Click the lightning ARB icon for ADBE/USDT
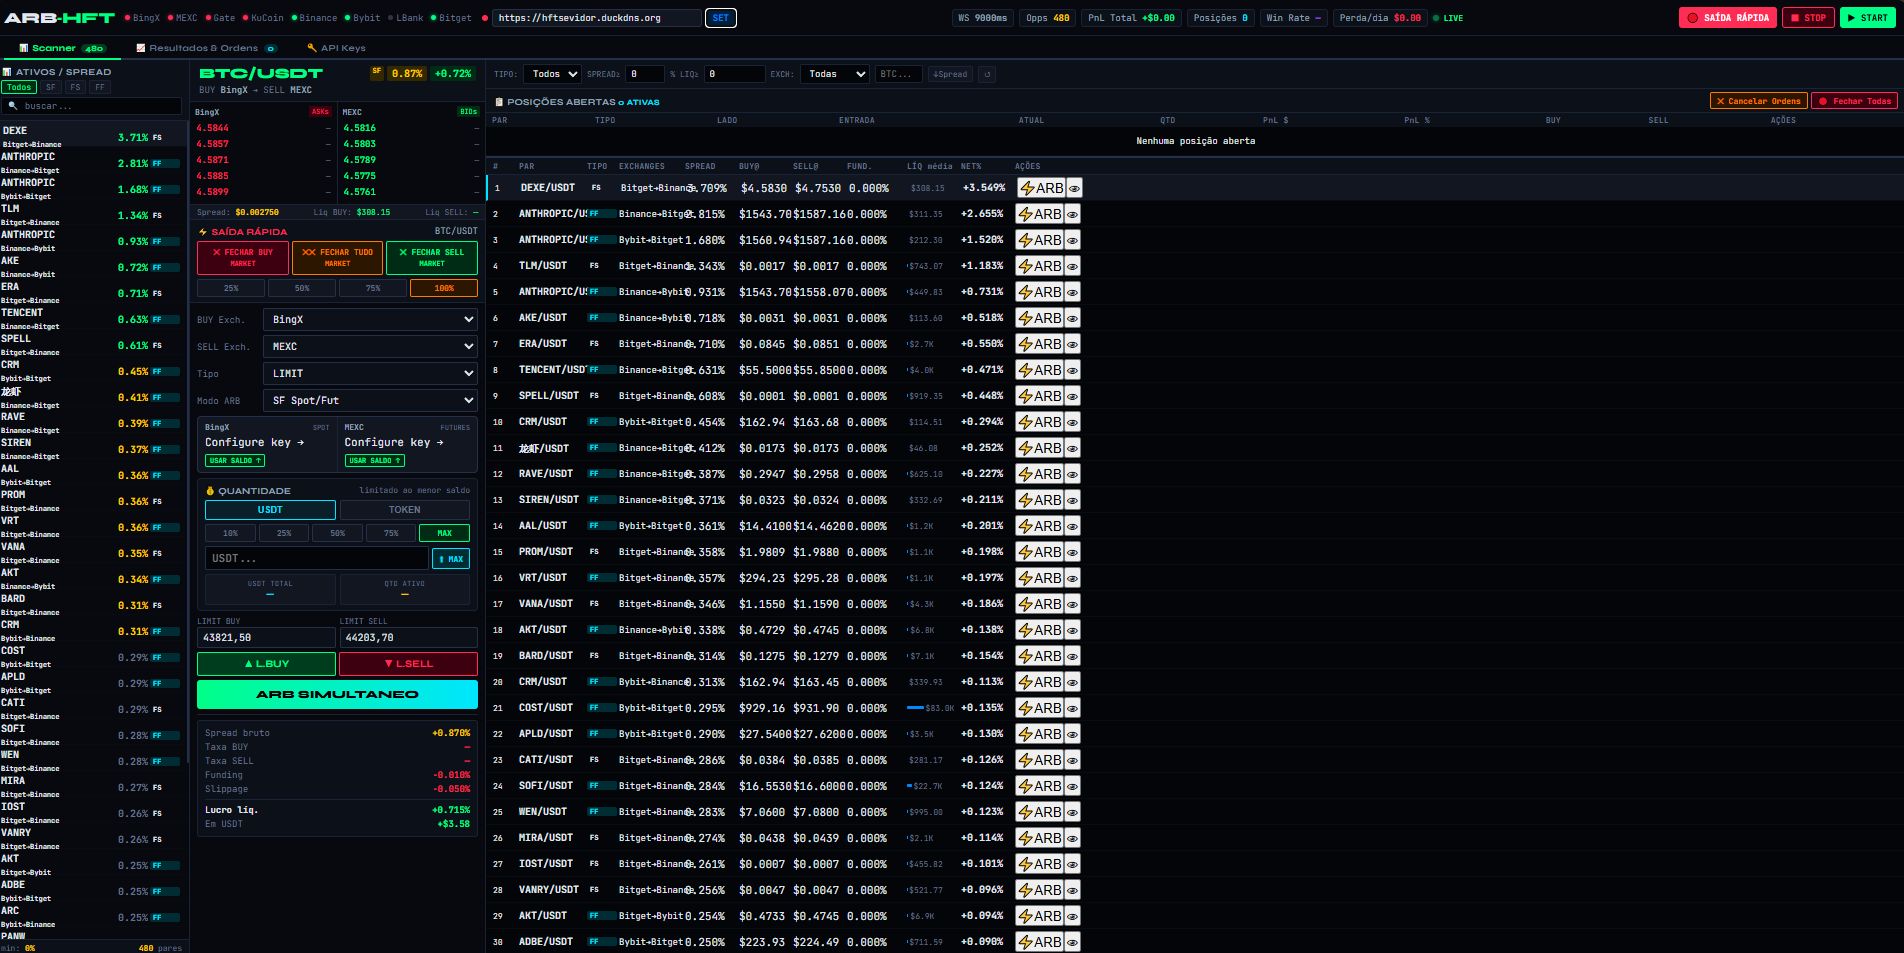 (1039, 942)
